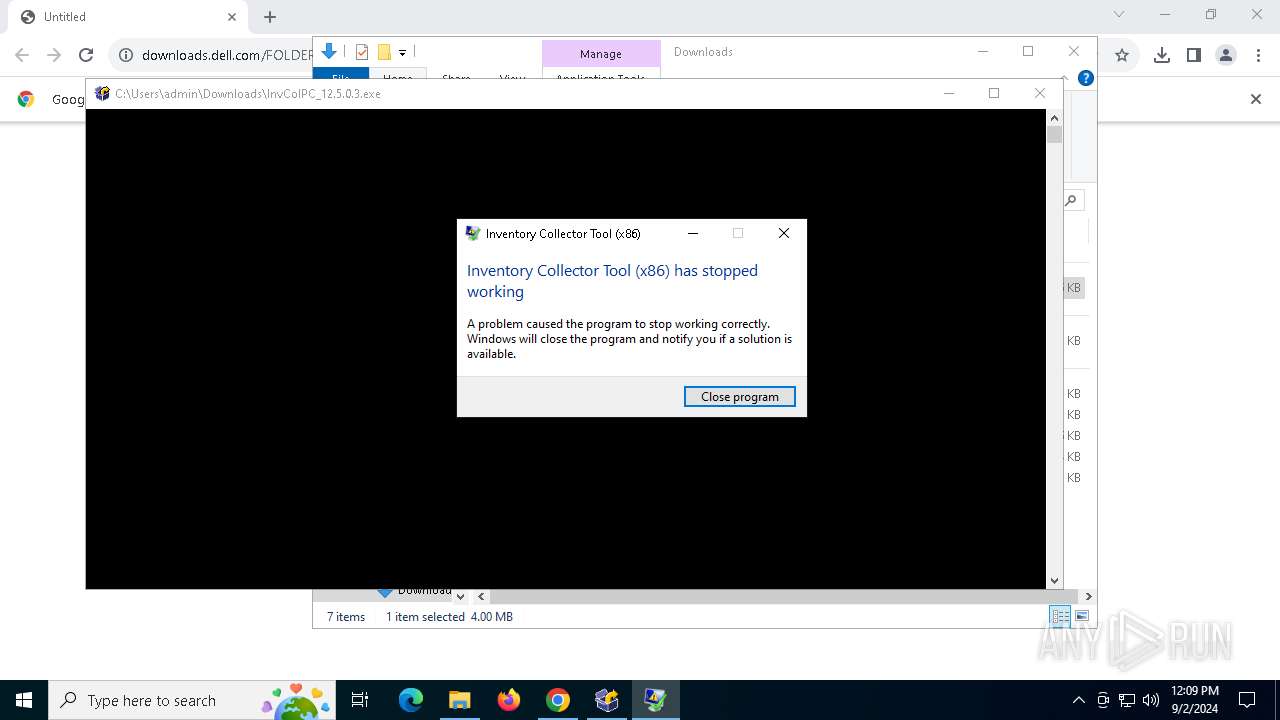Viewport: 1280px width, 720px height.
Task: Close the Inventory Collector Tool error dialog
Action: tap(784, 233)
